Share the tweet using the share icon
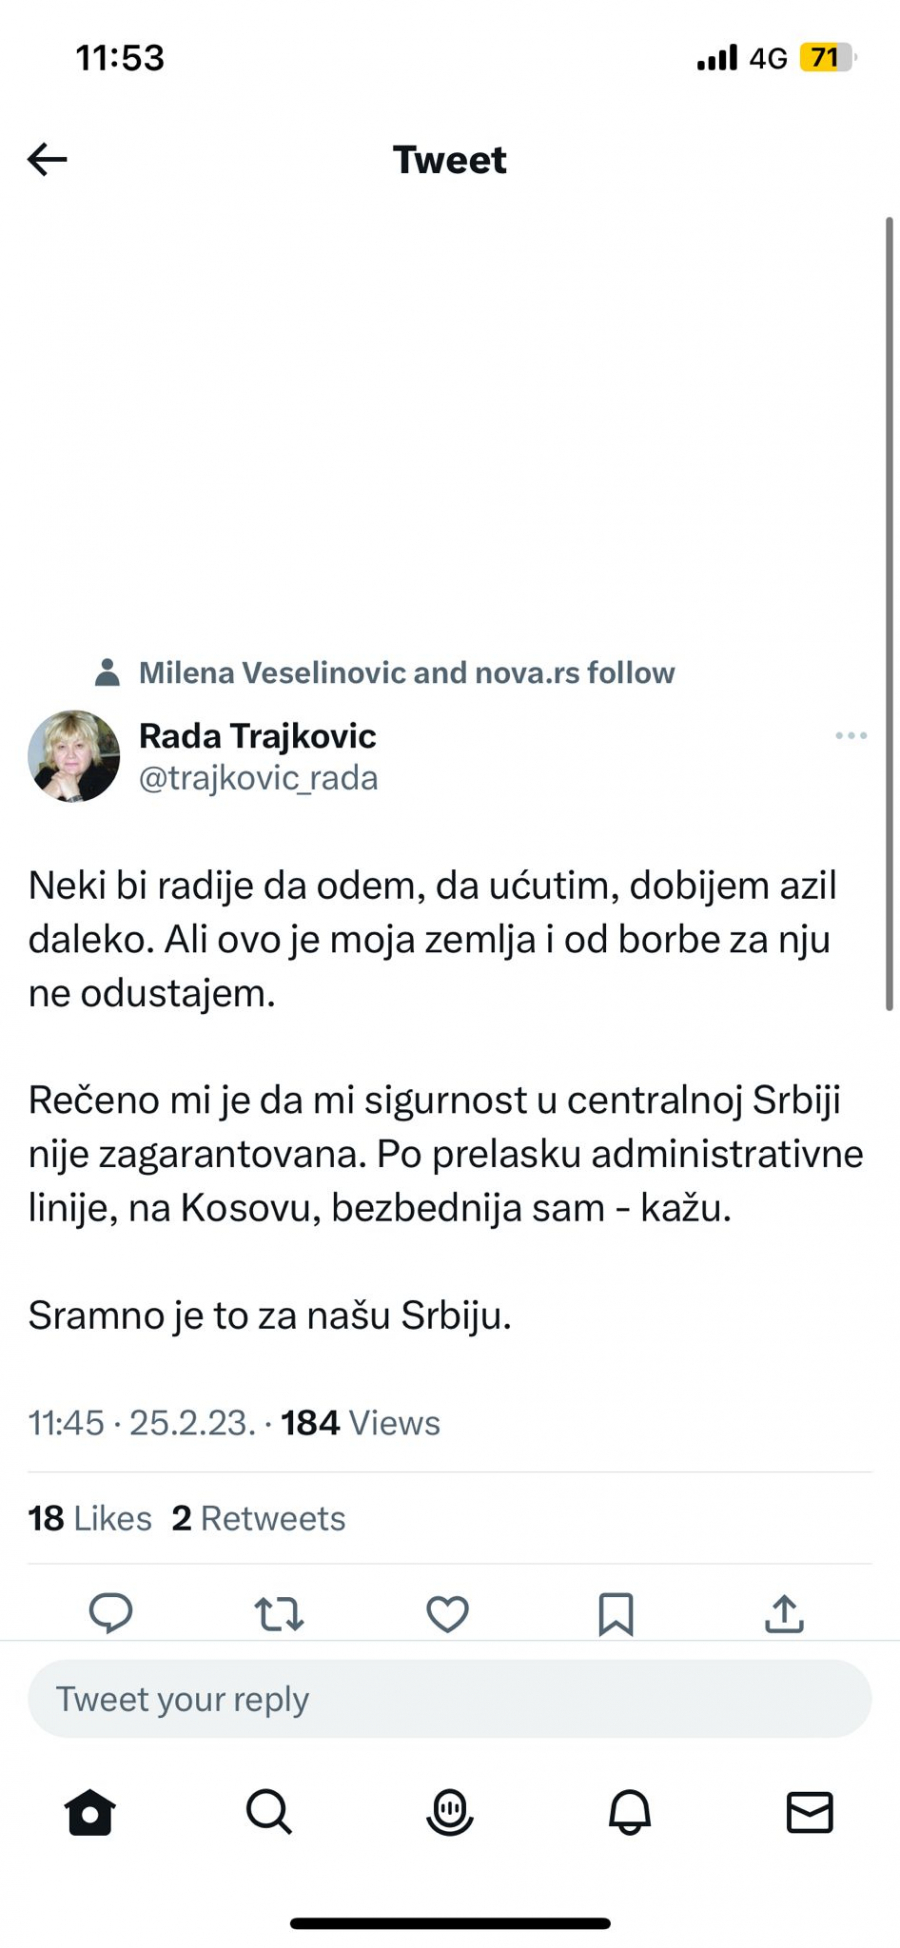The width and height of the screenshot is (900, 1948). click(784, 1612)
